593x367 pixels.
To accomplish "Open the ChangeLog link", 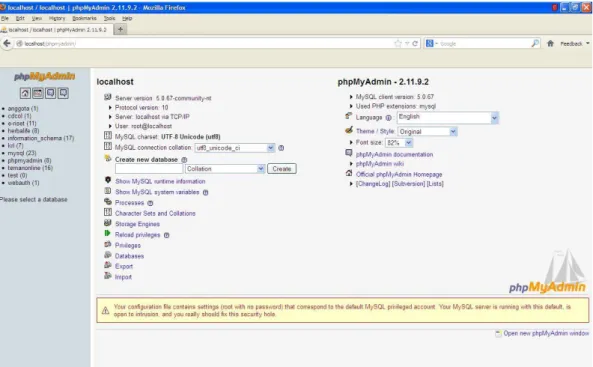I will pyautogui.click(x=373, y=184).
